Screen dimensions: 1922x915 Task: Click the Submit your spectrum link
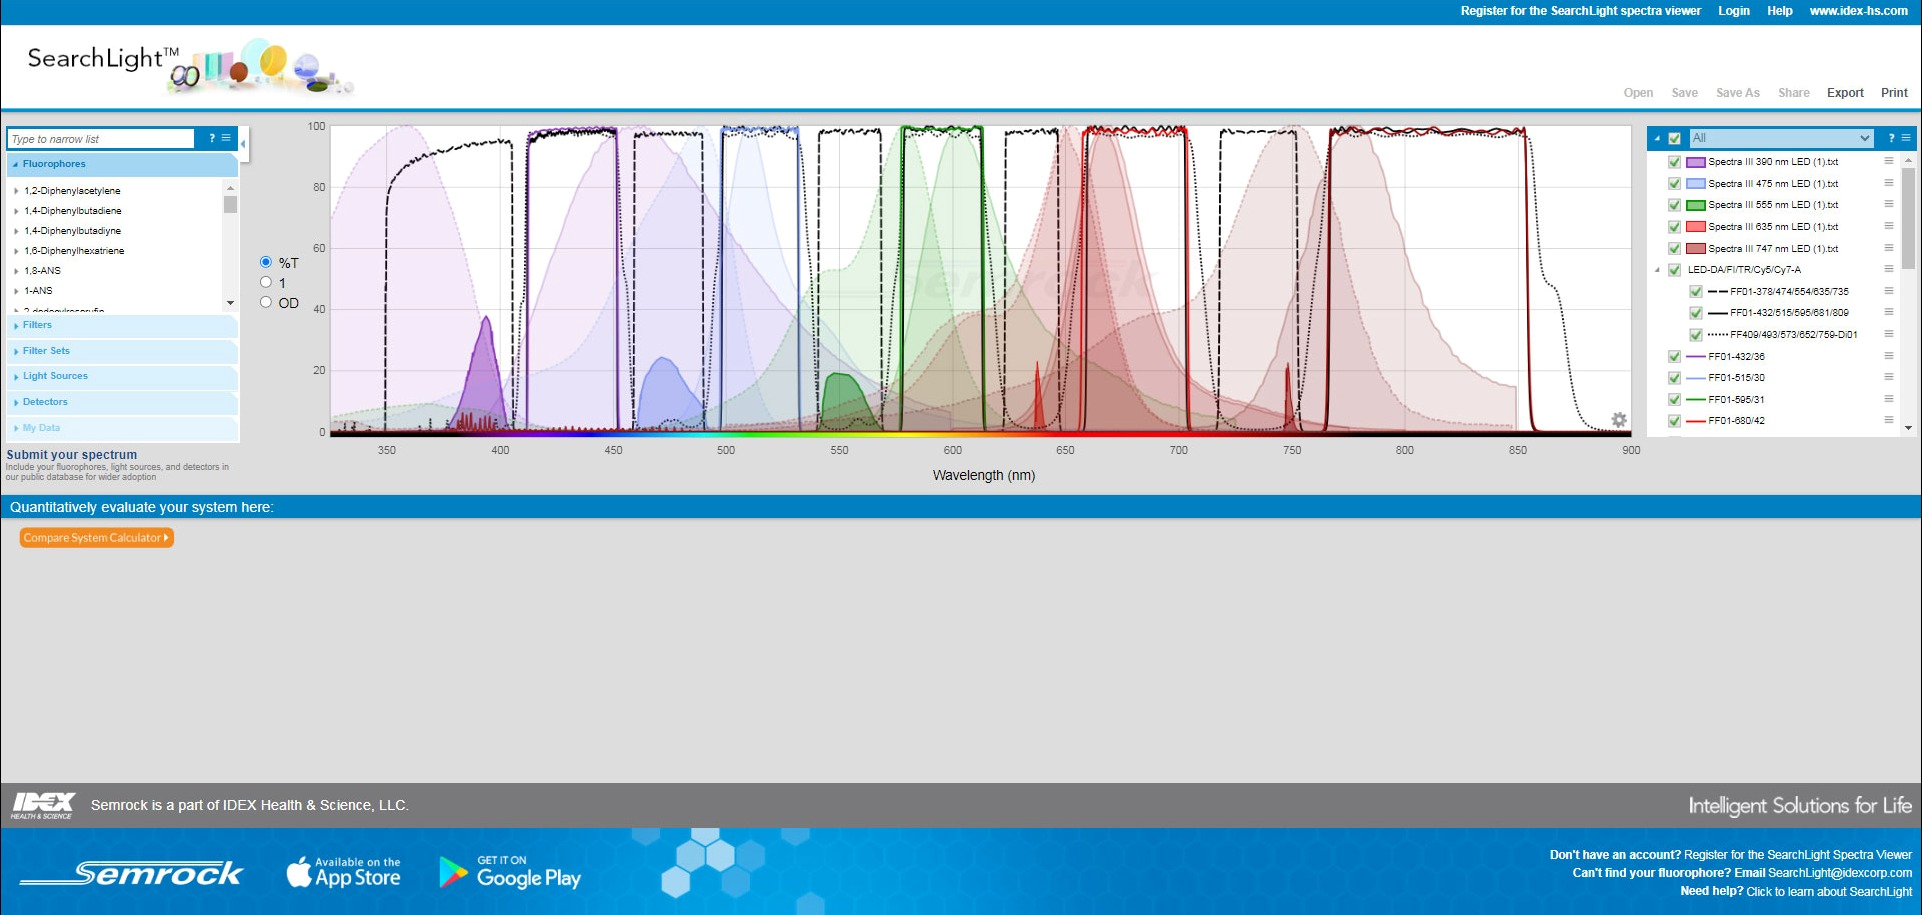coord(72,455)
